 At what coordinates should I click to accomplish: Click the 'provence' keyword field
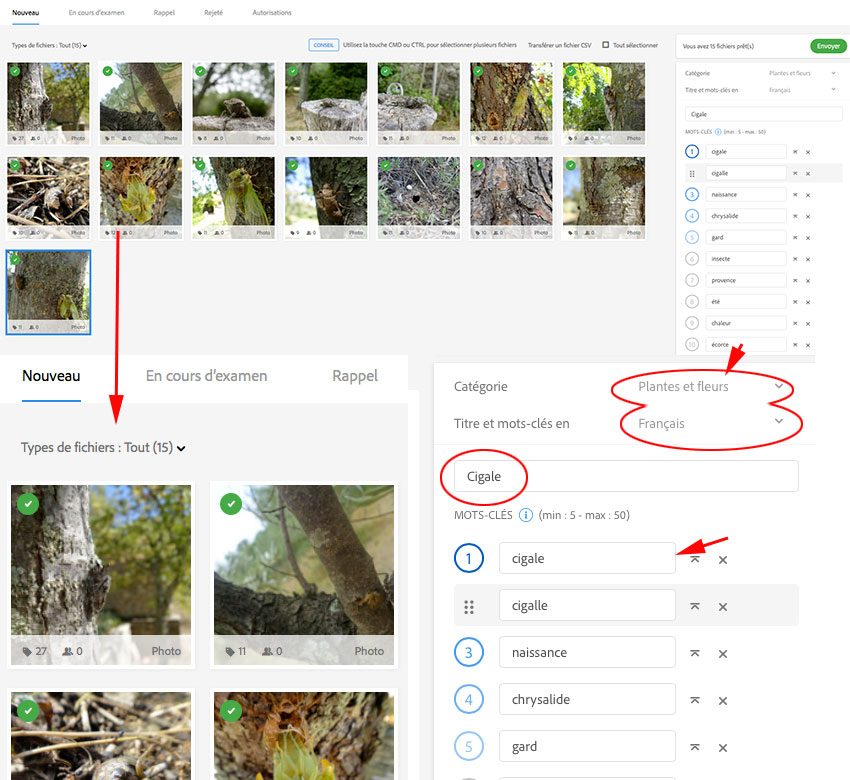coord(746,280)
